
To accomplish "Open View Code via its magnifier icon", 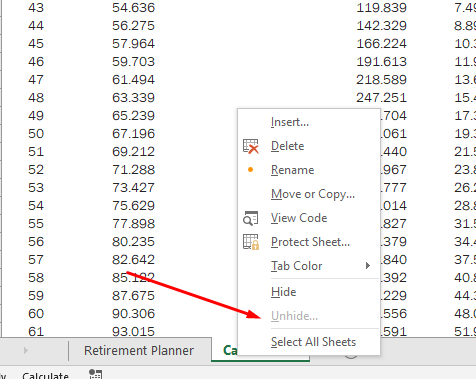I will pyautogui.click(x=251, y=218).
